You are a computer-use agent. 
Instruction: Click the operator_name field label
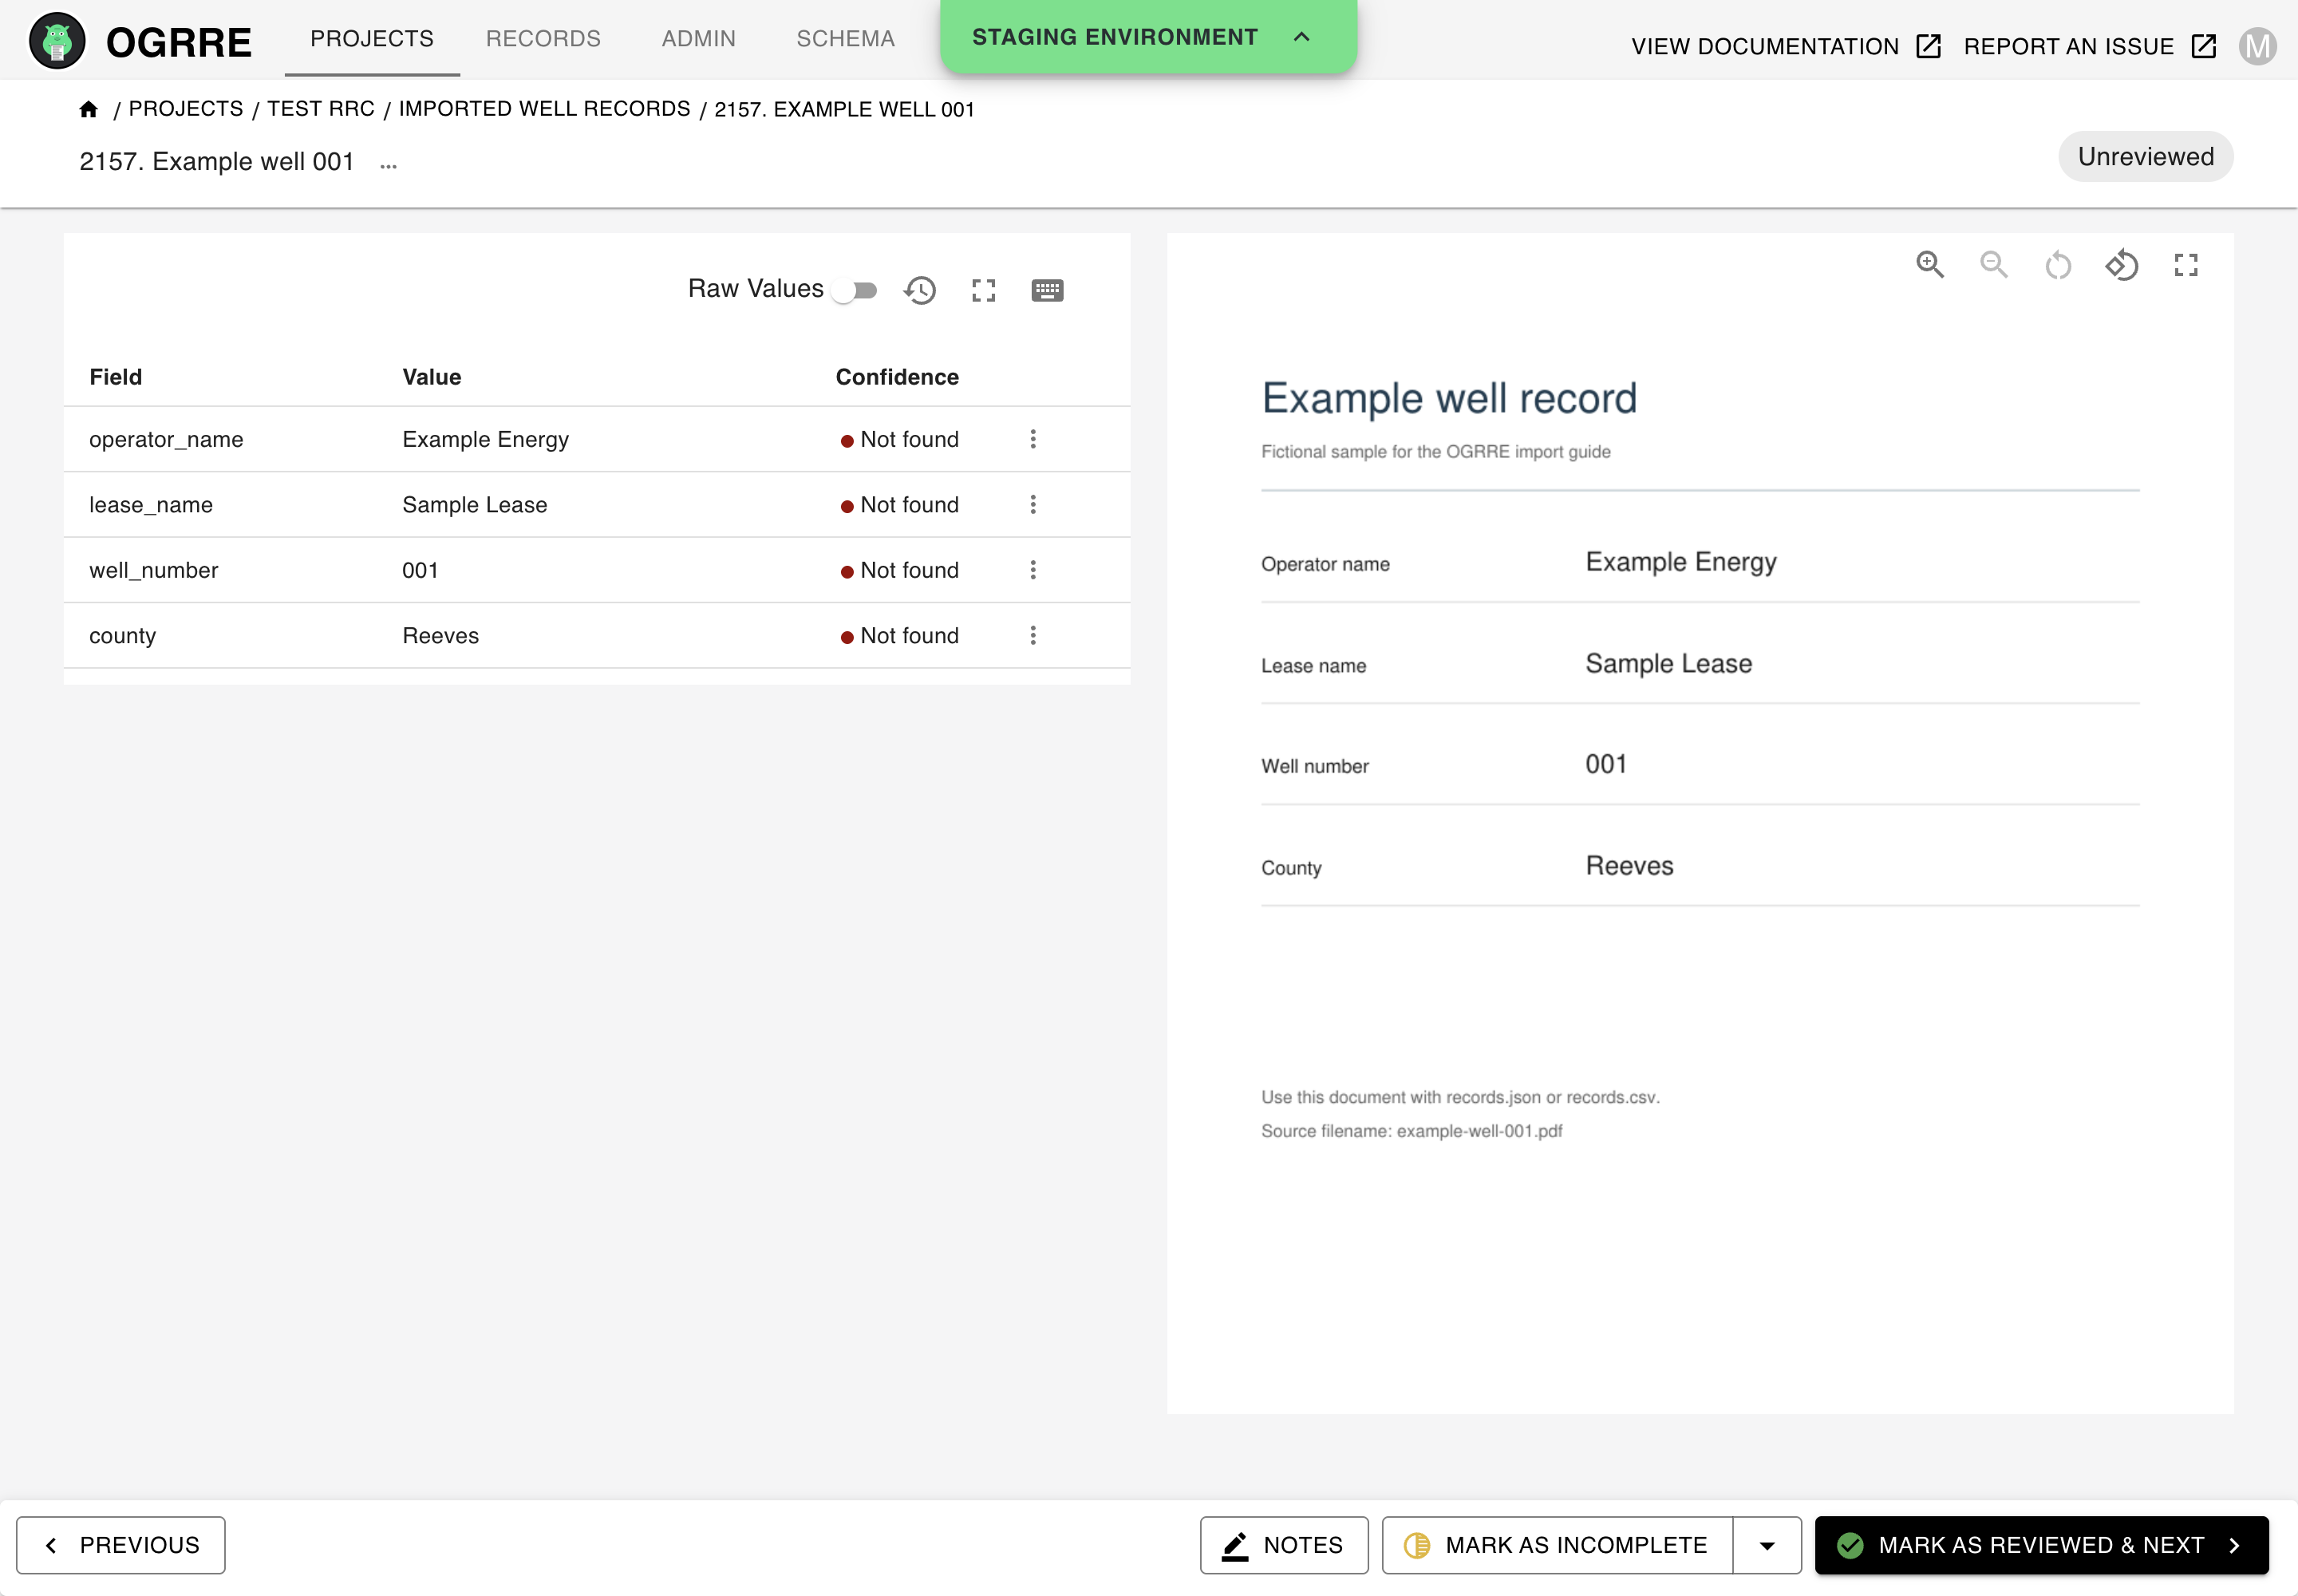[x=166, y=439]
